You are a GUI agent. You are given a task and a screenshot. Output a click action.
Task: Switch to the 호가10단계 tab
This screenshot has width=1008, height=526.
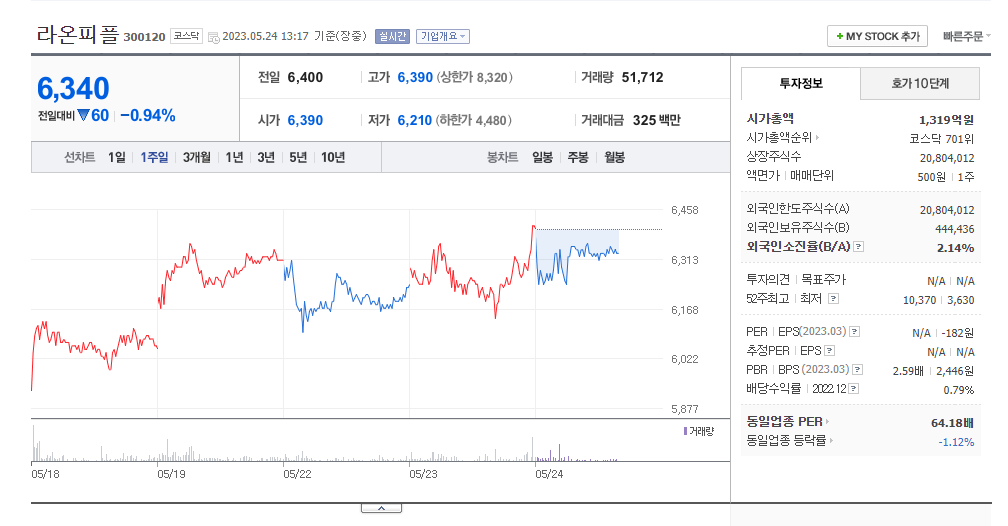click(920, 84)
